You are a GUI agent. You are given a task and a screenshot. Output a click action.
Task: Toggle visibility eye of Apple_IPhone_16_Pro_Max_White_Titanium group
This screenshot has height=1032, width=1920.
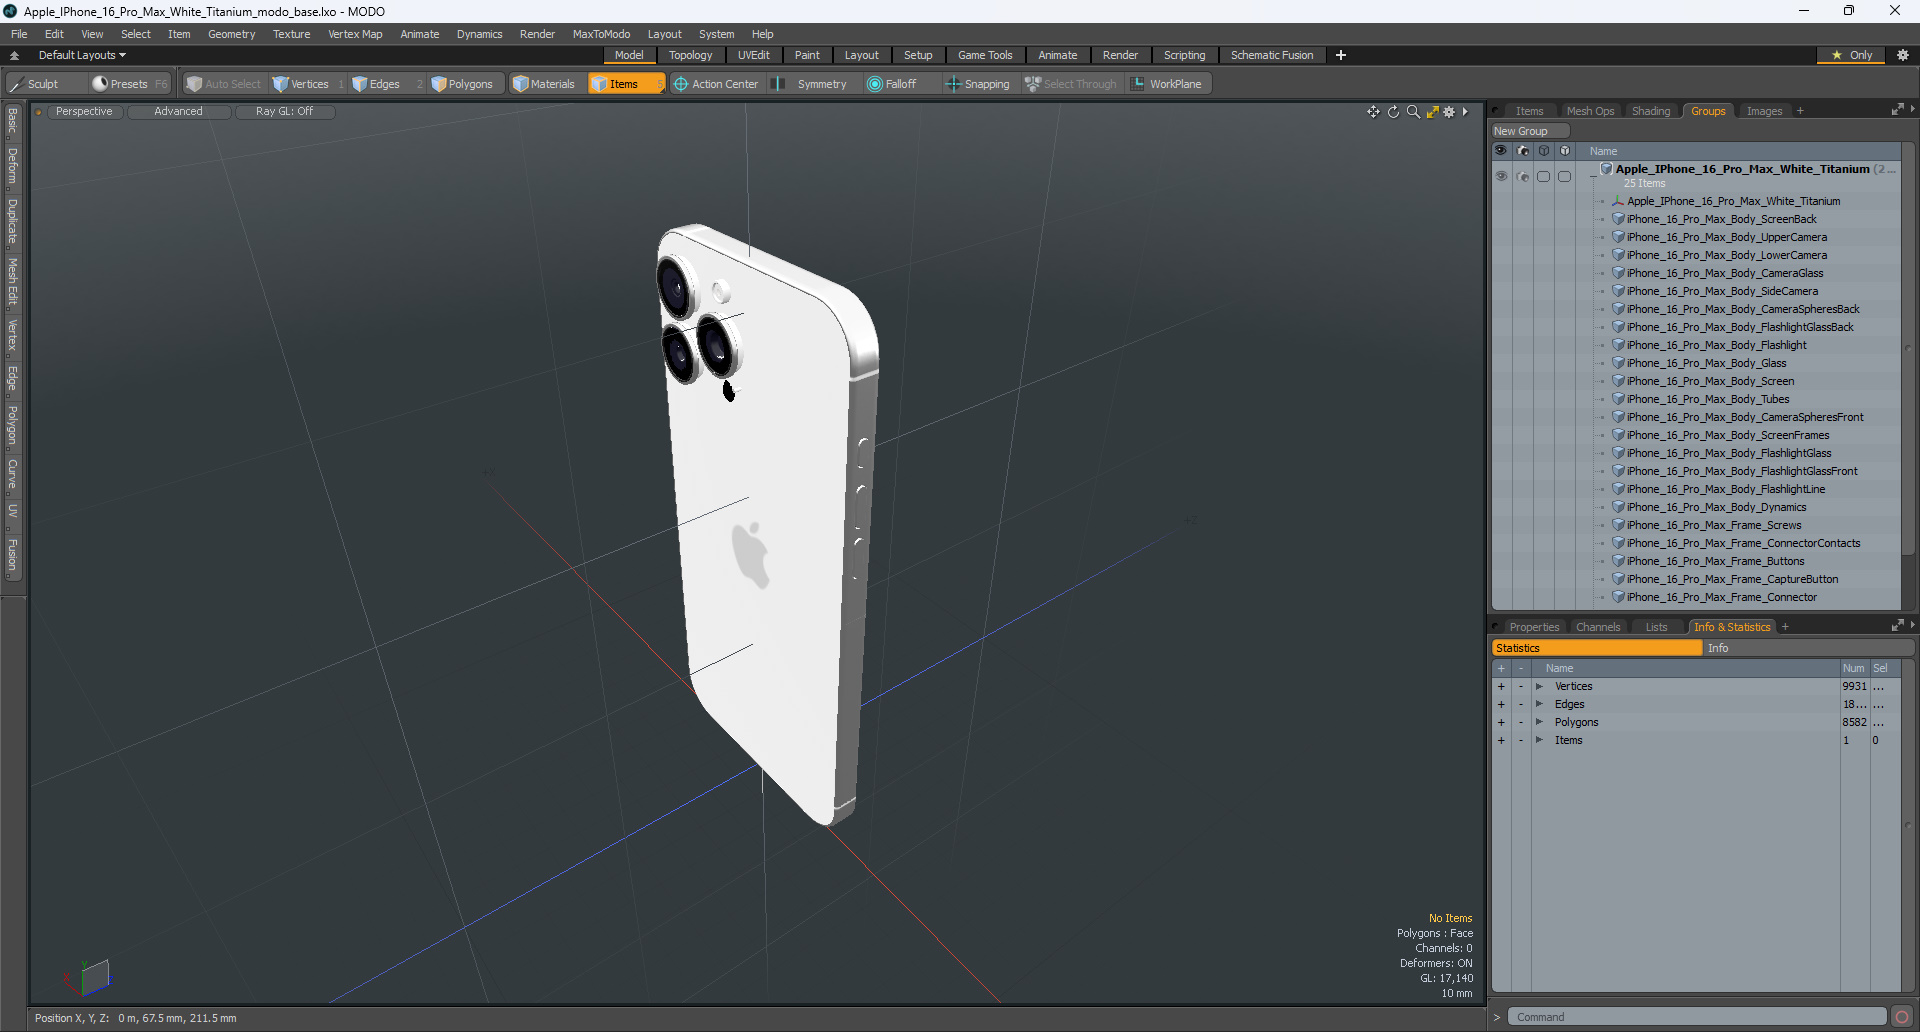(x=1501, y=176)
